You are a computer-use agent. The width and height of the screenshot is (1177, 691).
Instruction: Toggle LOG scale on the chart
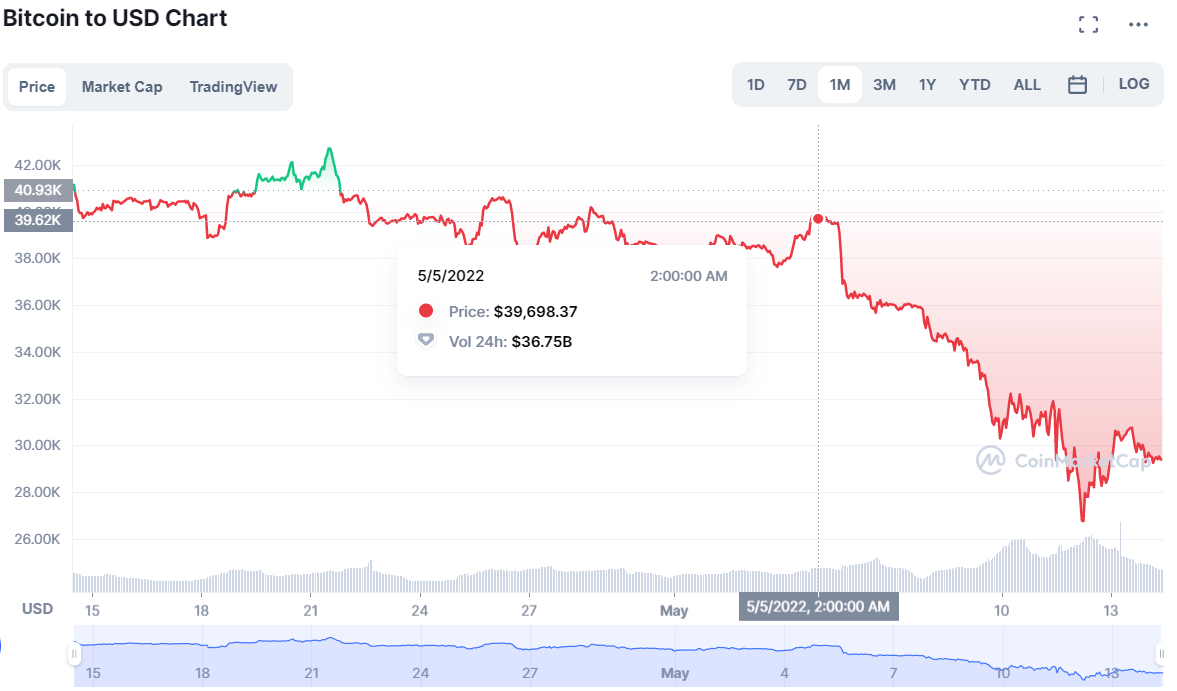click(x=1133, y=84)
